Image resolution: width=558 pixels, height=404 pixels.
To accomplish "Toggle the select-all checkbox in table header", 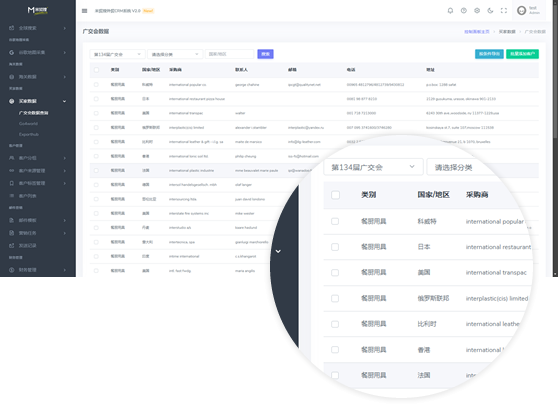I will tap(96, 70).
